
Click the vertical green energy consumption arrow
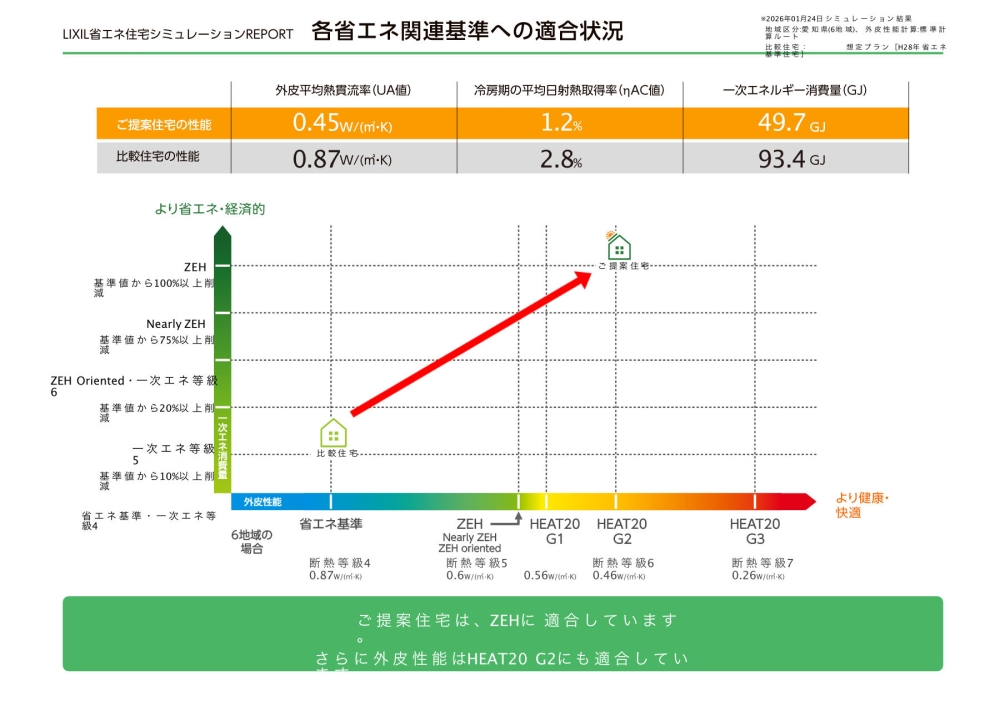point(222,360)
